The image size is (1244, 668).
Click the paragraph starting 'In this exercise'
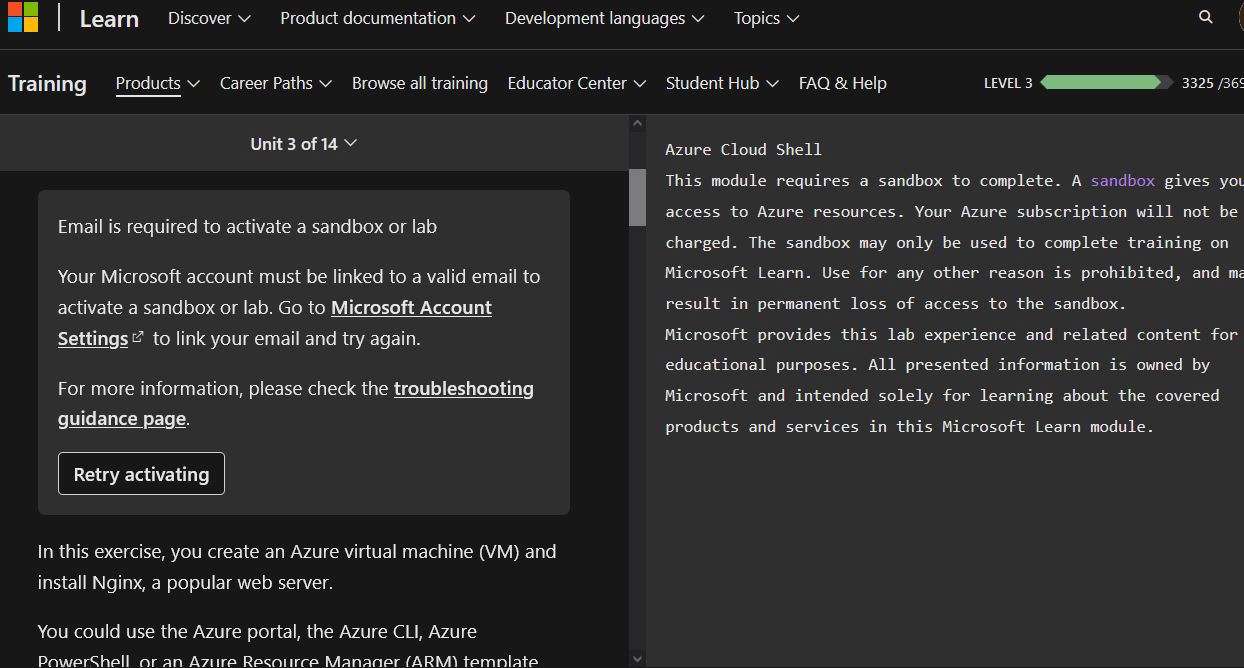click(297, 567)
